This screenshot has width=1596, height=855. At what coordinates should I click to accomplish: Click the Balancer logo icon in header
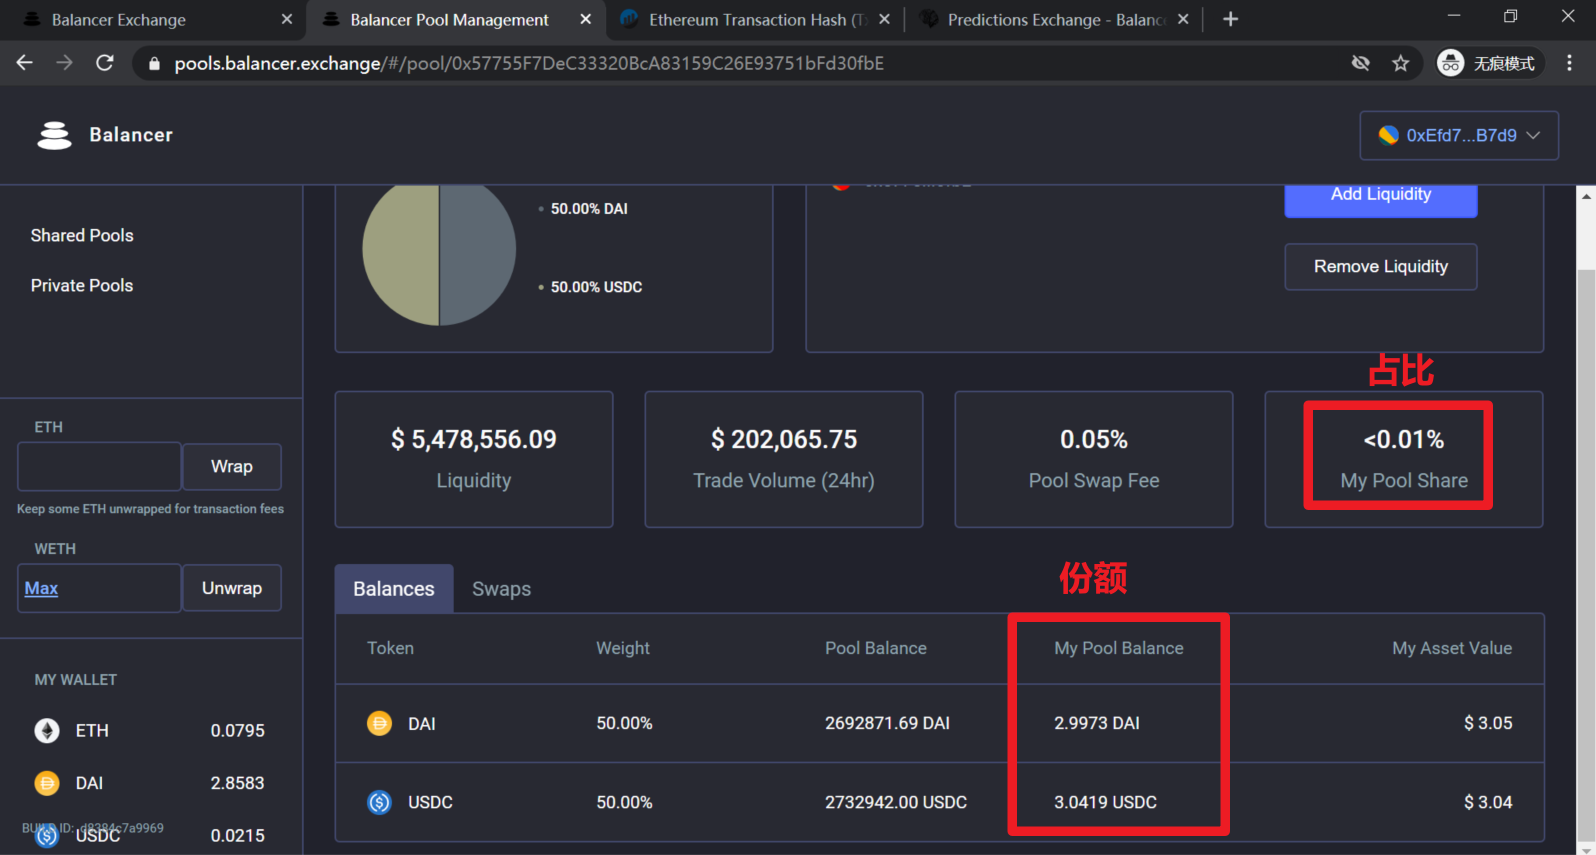point(54,135)
